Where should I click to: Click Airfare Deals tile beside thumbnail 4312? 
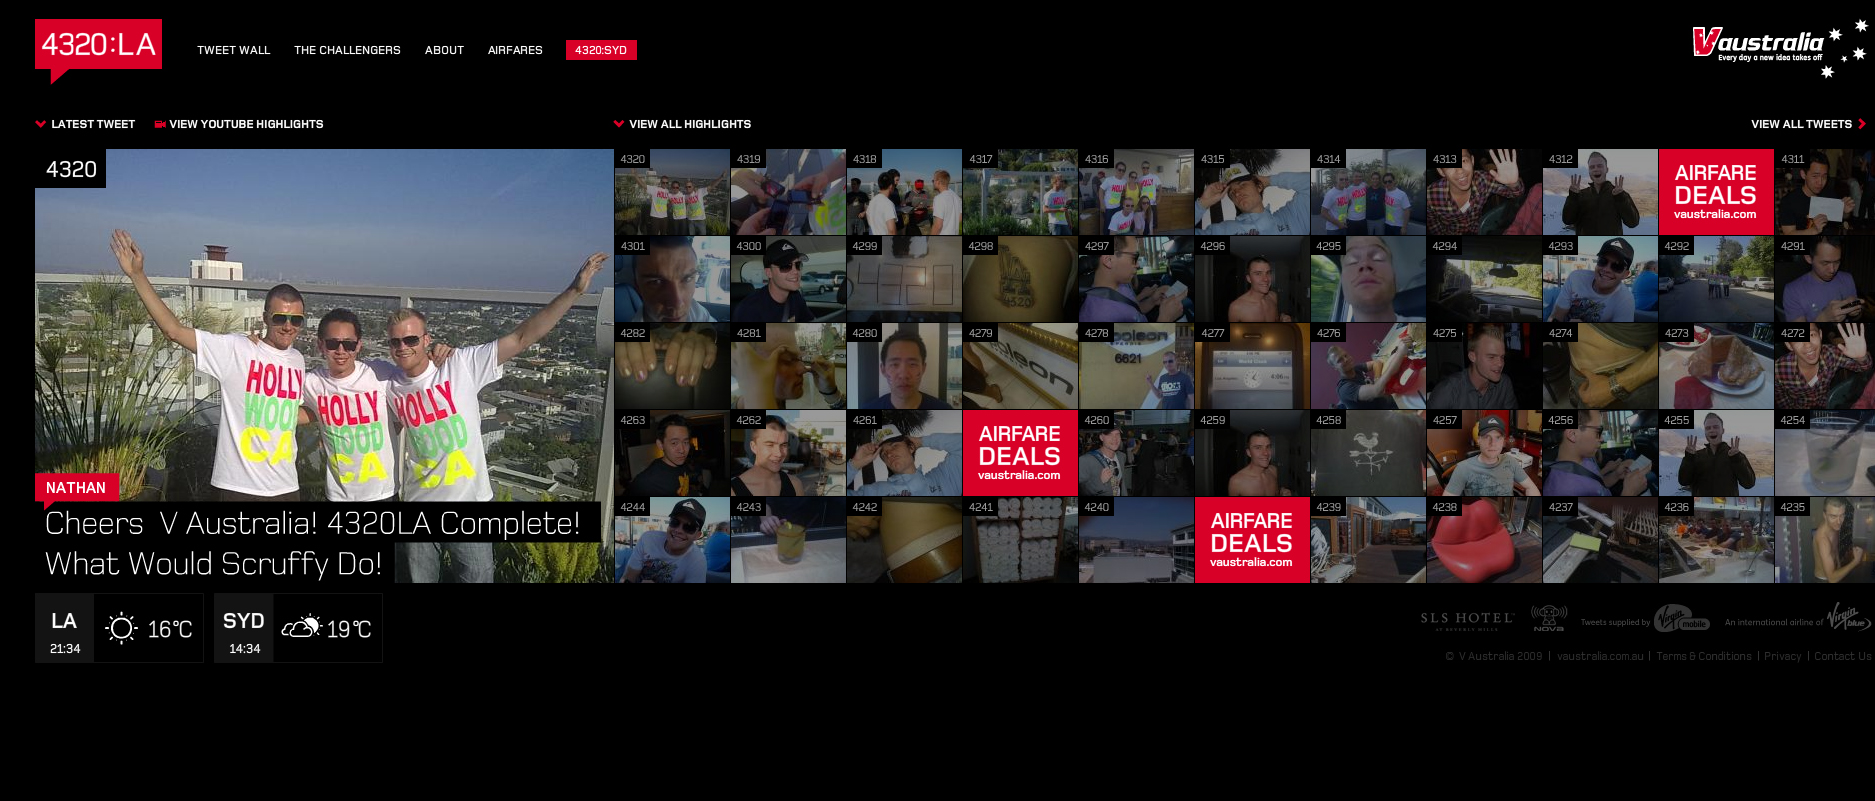click(x=1716, y=192)
